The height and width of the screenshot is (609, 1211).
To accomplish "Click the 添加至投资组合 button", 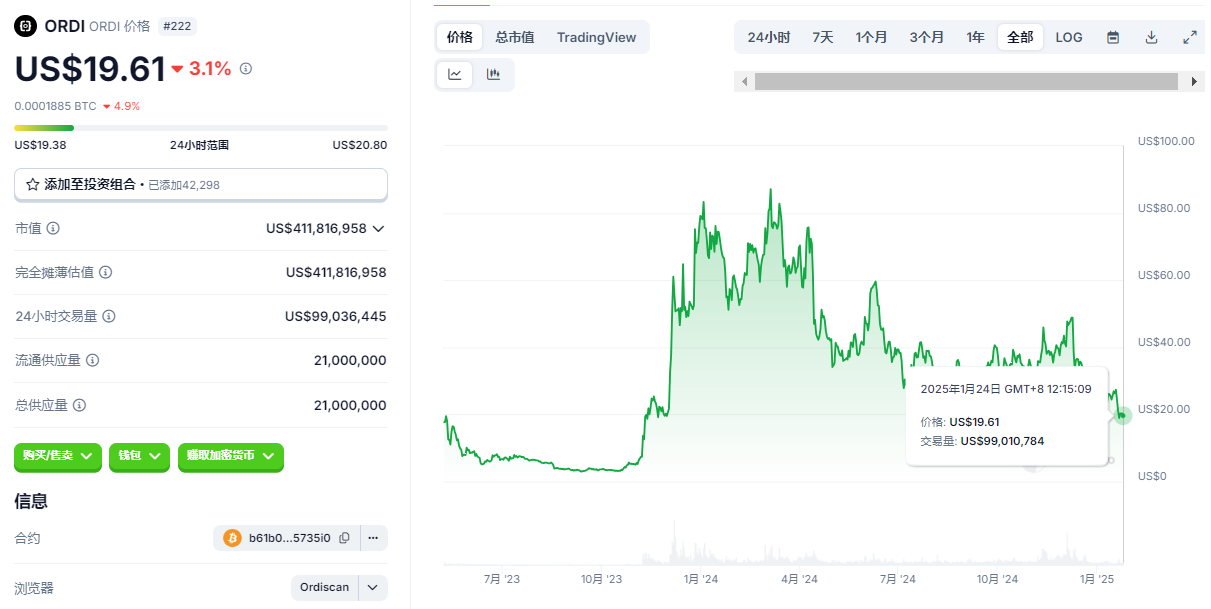I will click(x=201, y=185).
